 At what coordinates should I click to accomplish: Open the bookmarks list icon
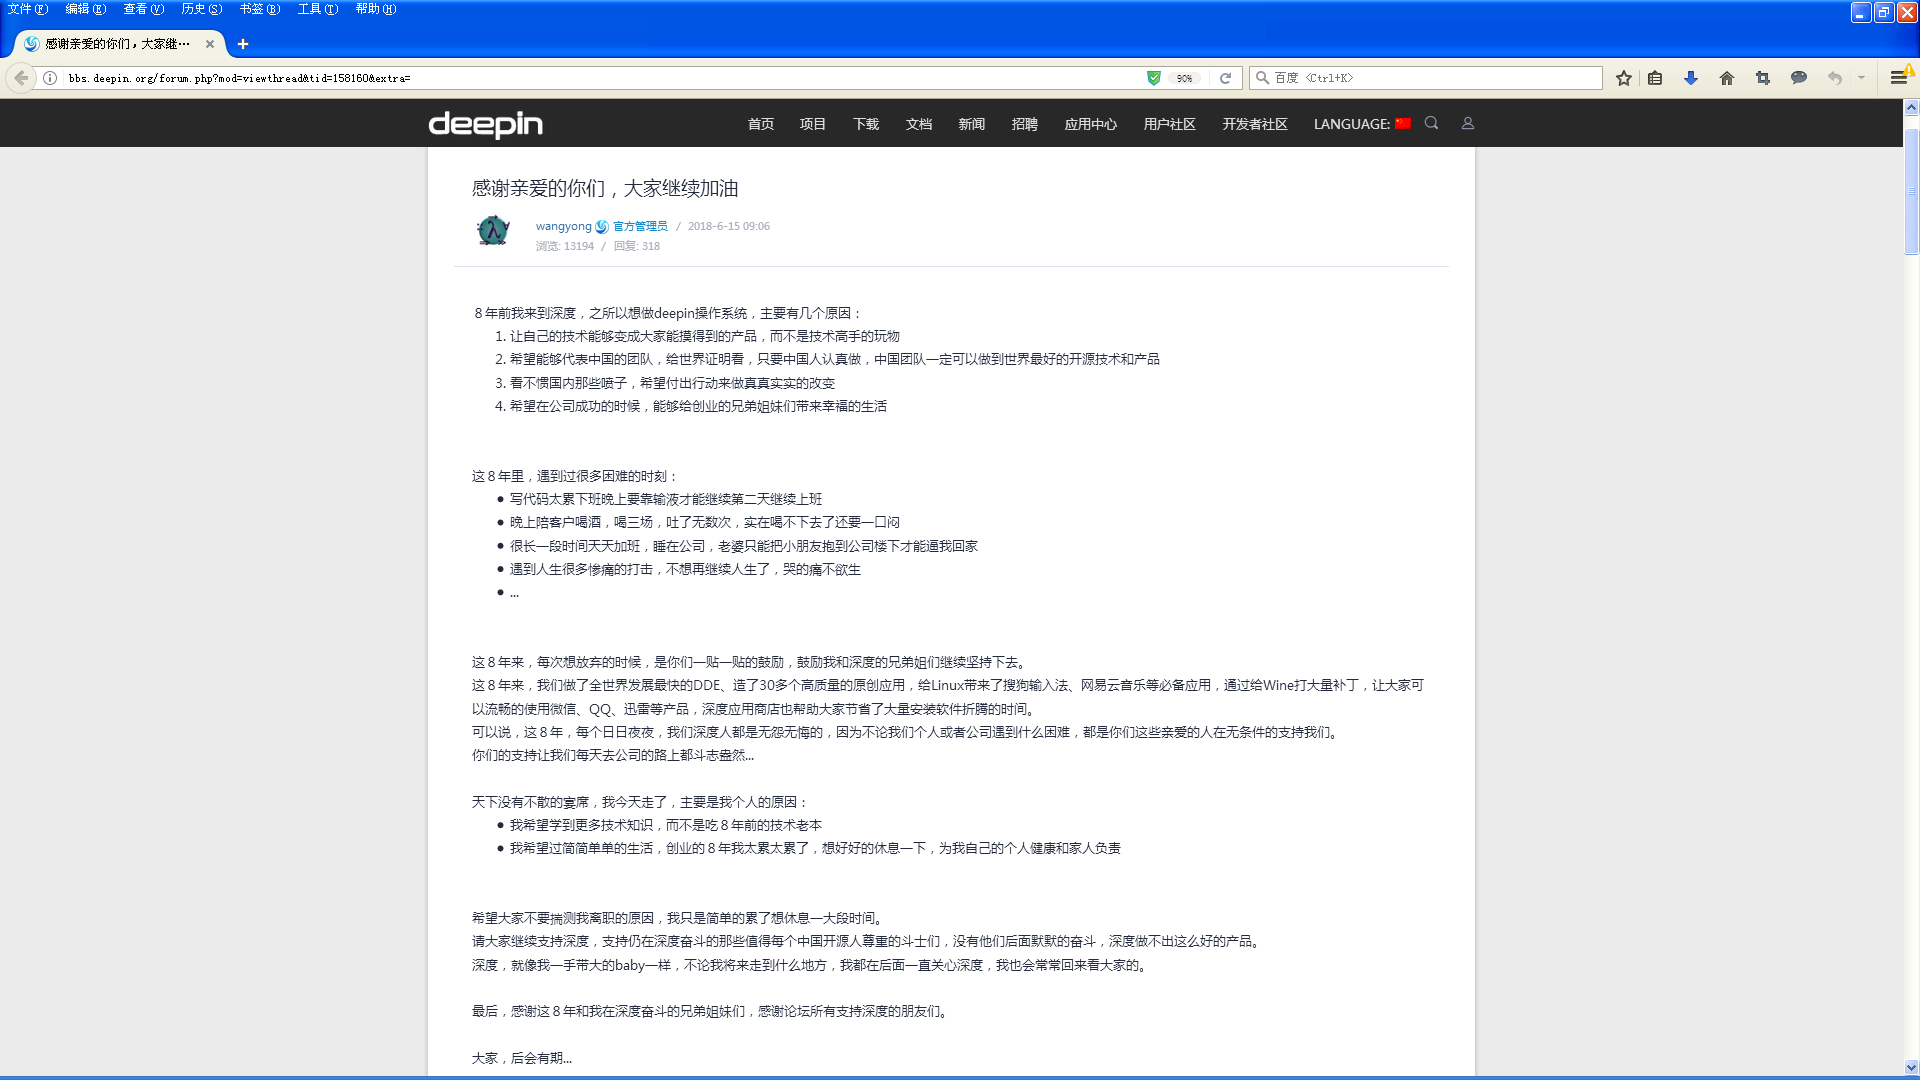click(x=1655, y=78)
